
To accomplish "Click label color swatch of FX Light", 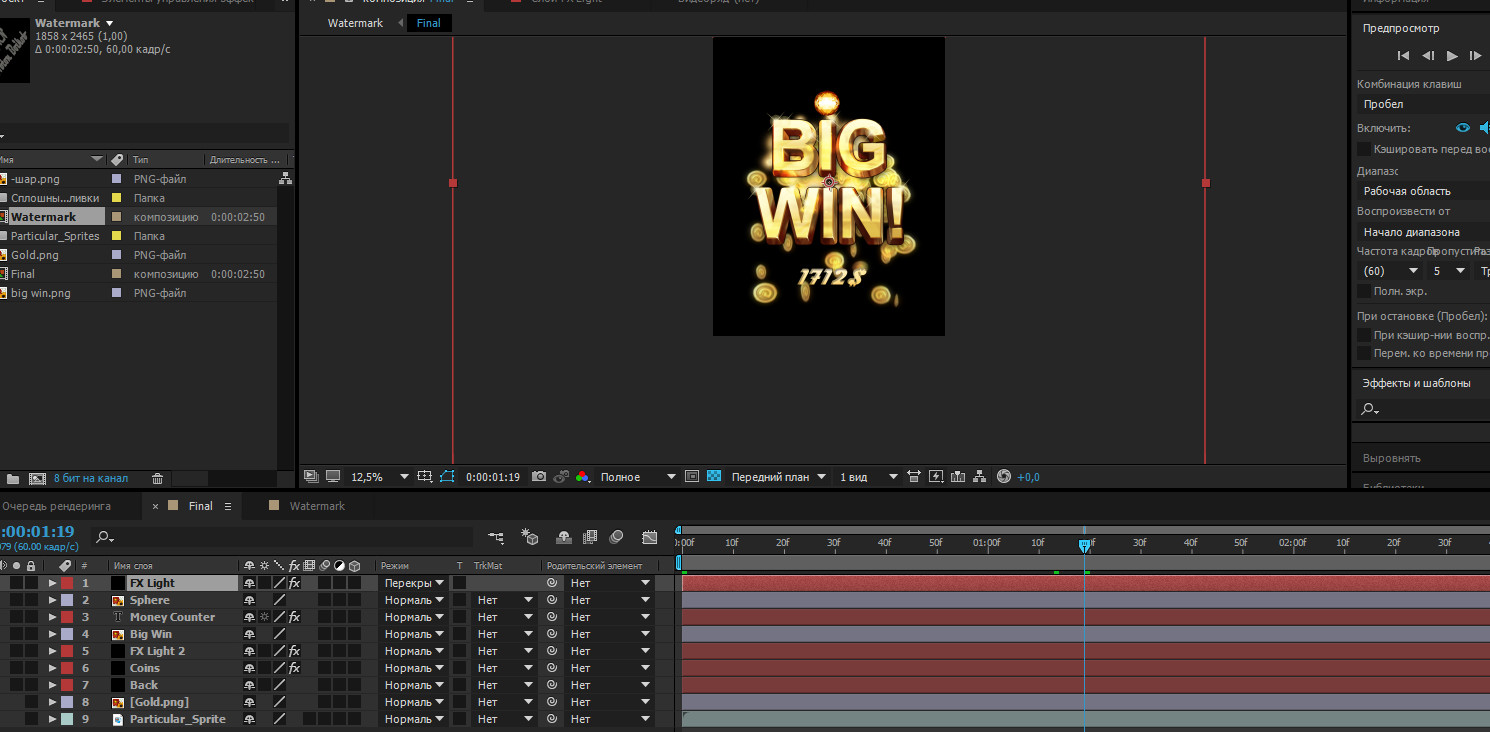I will pyautogui.click(x=67, y=583).
